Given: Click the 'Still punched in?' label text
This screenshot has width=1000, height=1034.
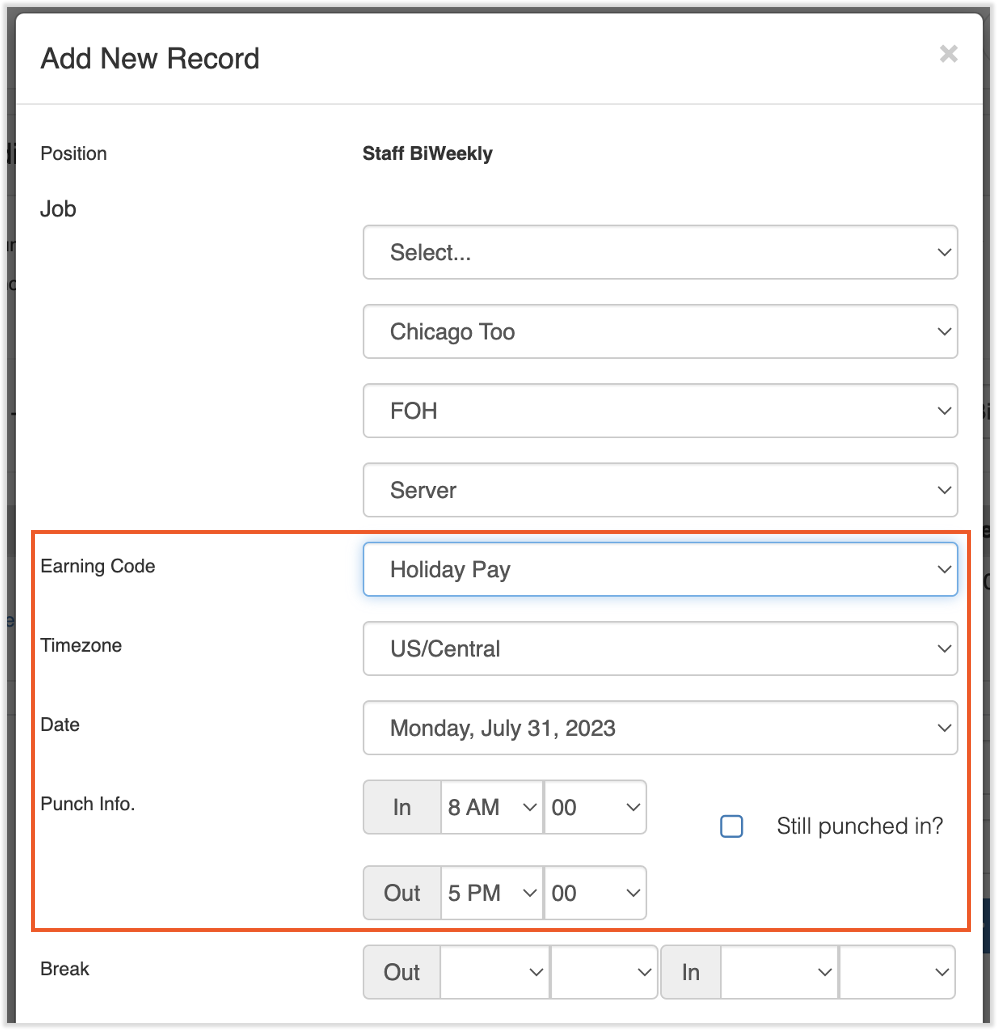Looking at the screenshot, I should 859,827.
